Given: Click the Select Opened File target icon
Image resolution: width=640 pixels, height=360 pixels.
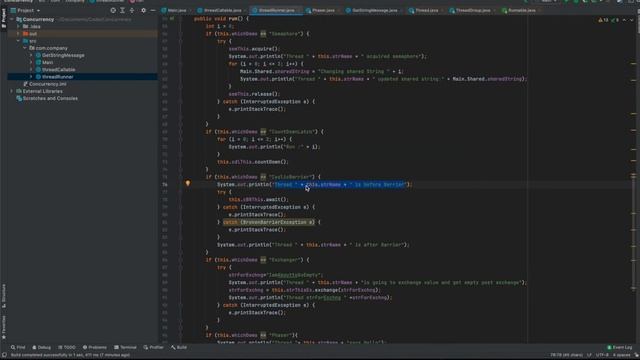Looking at the screenshot, I should 113,10.
